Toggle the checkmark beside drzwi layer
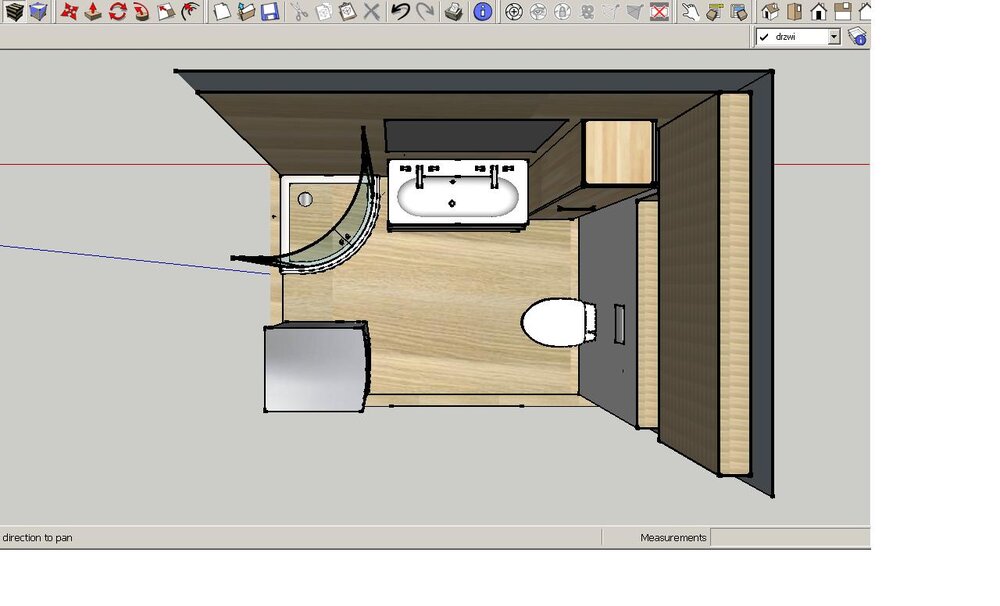 tap(764, 37)
